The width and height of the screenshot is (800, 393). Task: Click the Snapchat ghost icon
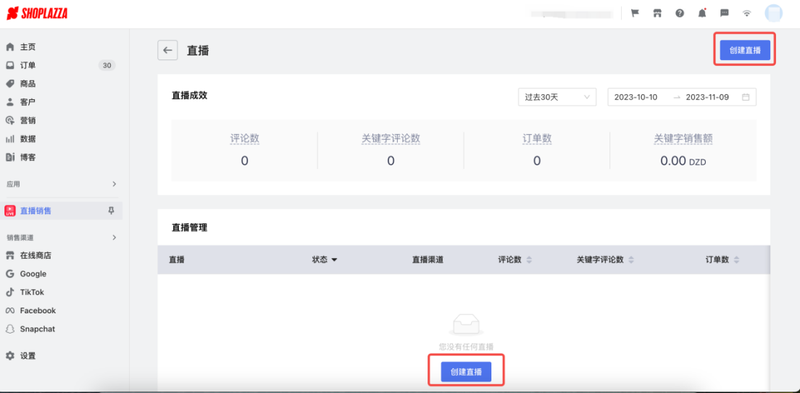[10, 329]
